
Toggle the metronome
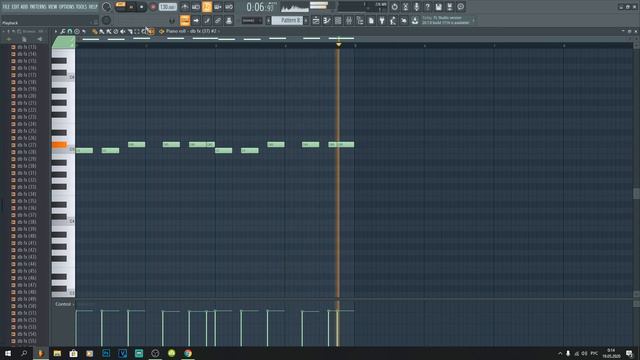click(185, 7)
